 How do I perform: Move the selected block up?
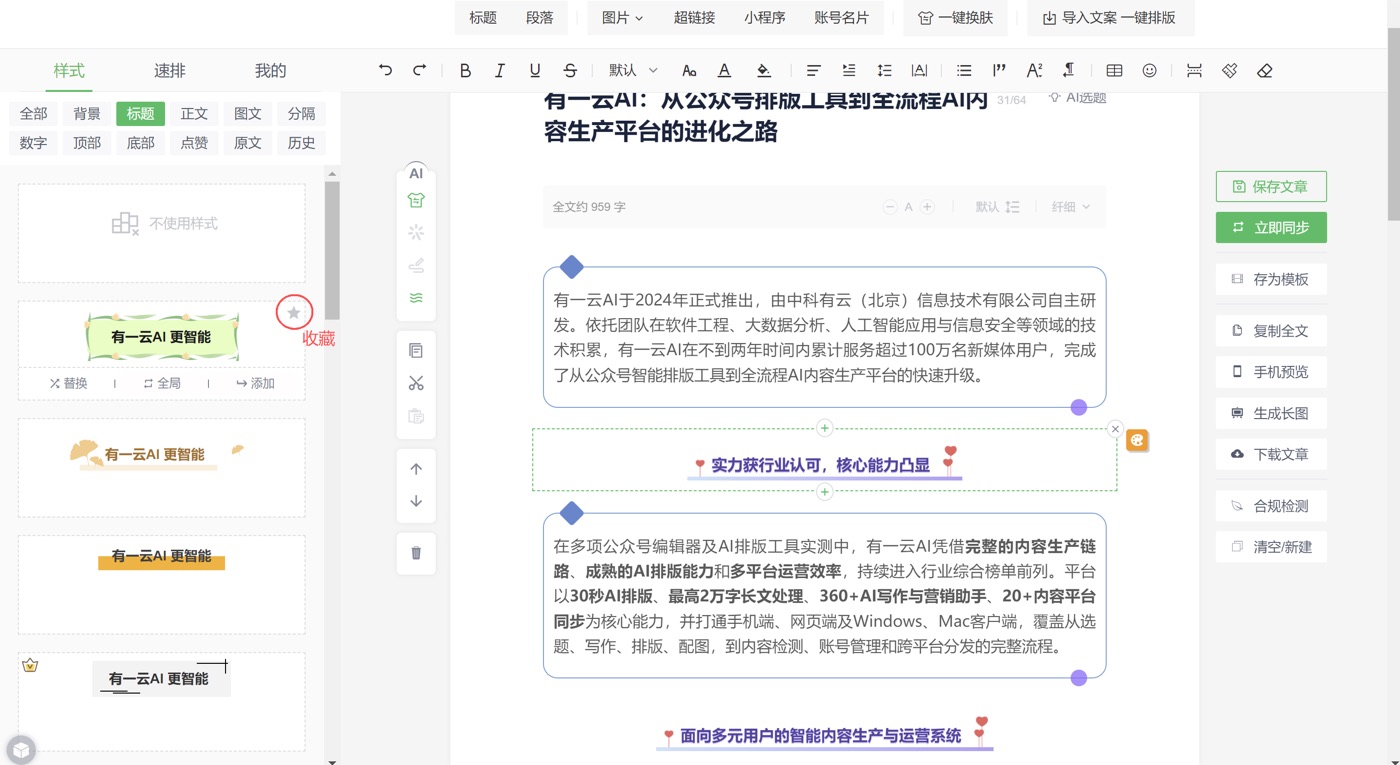pos(416,469)
